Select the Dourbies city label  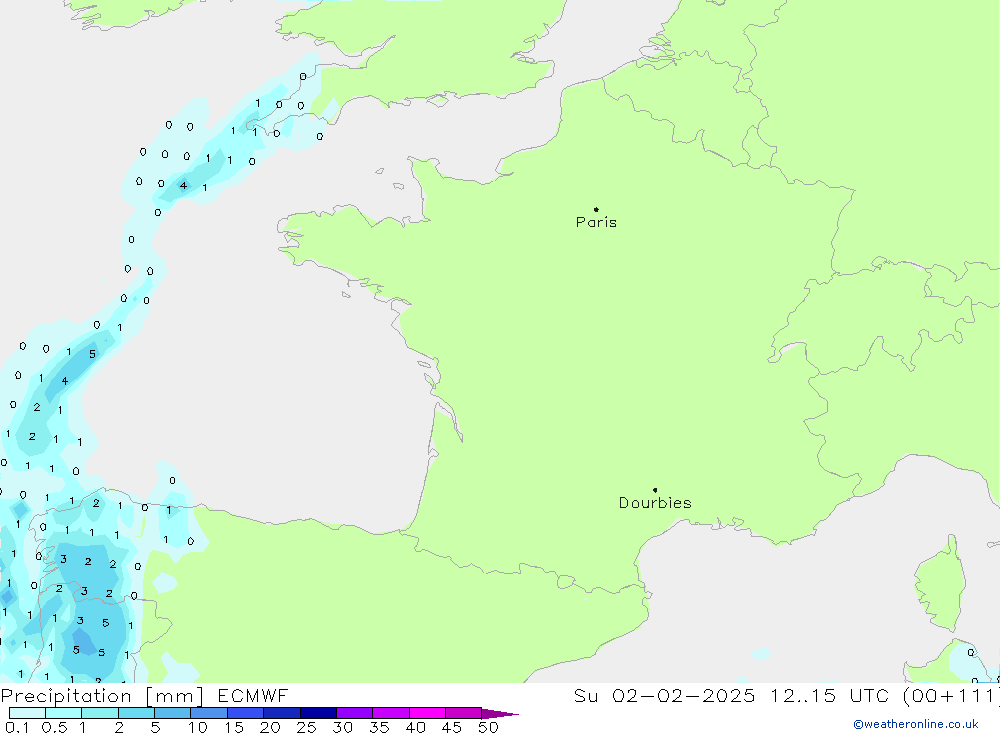(x=655, y=503)
